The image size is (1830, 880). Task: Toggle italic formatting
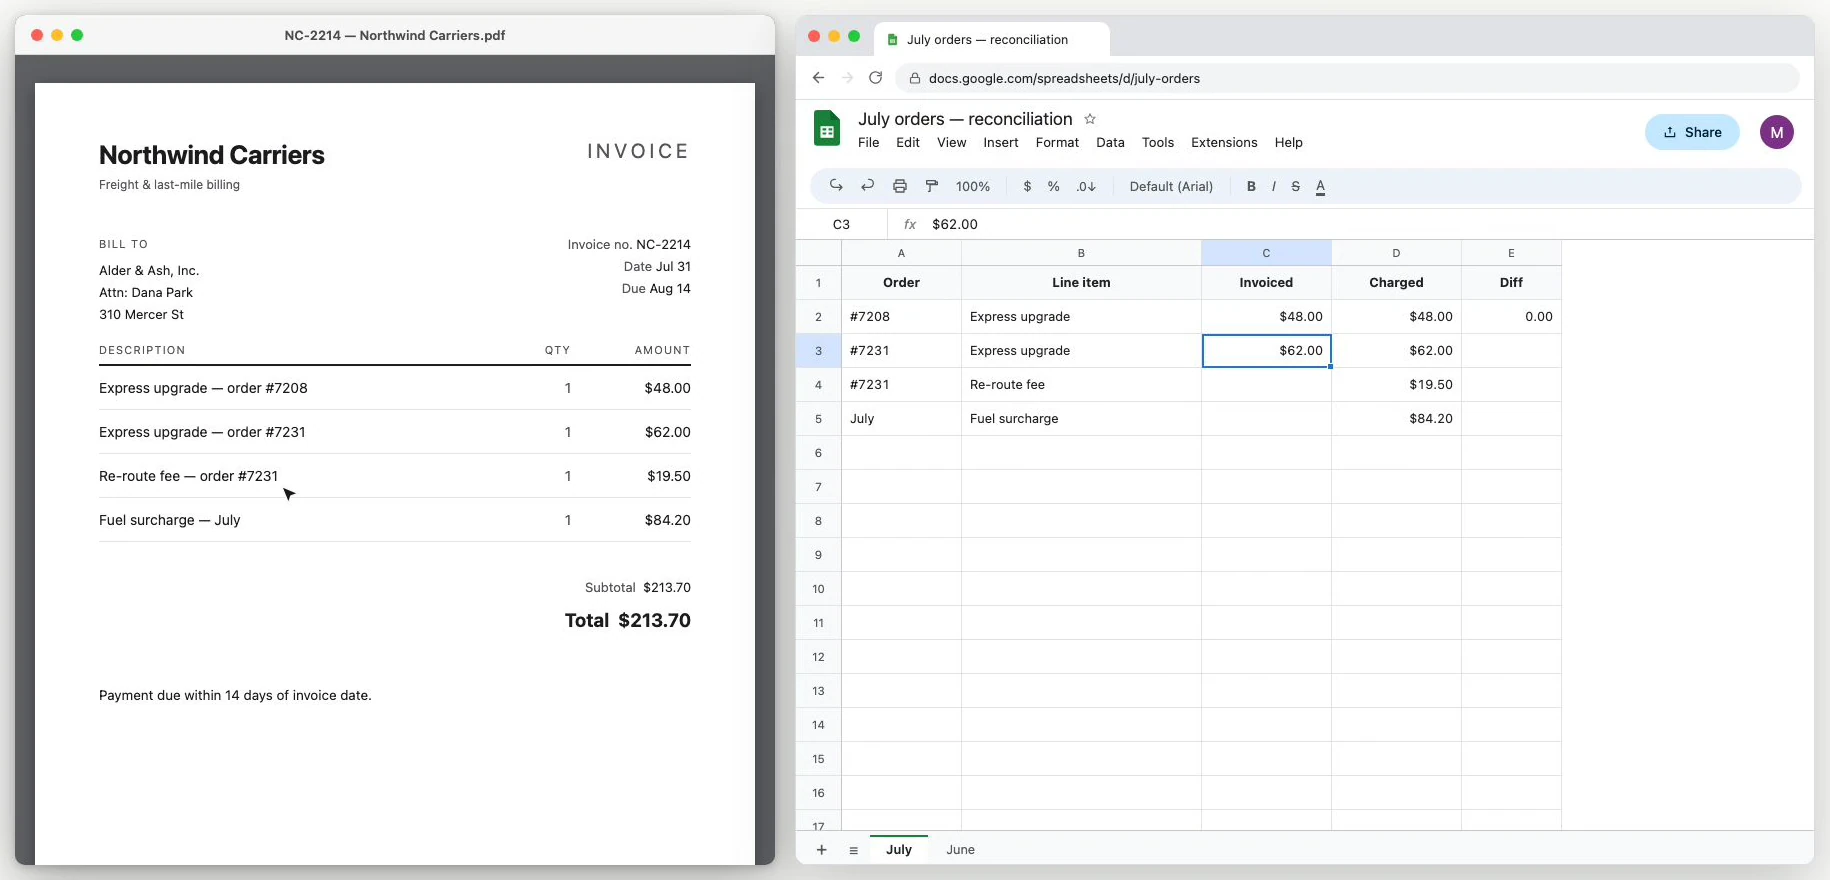point(1273,186)
